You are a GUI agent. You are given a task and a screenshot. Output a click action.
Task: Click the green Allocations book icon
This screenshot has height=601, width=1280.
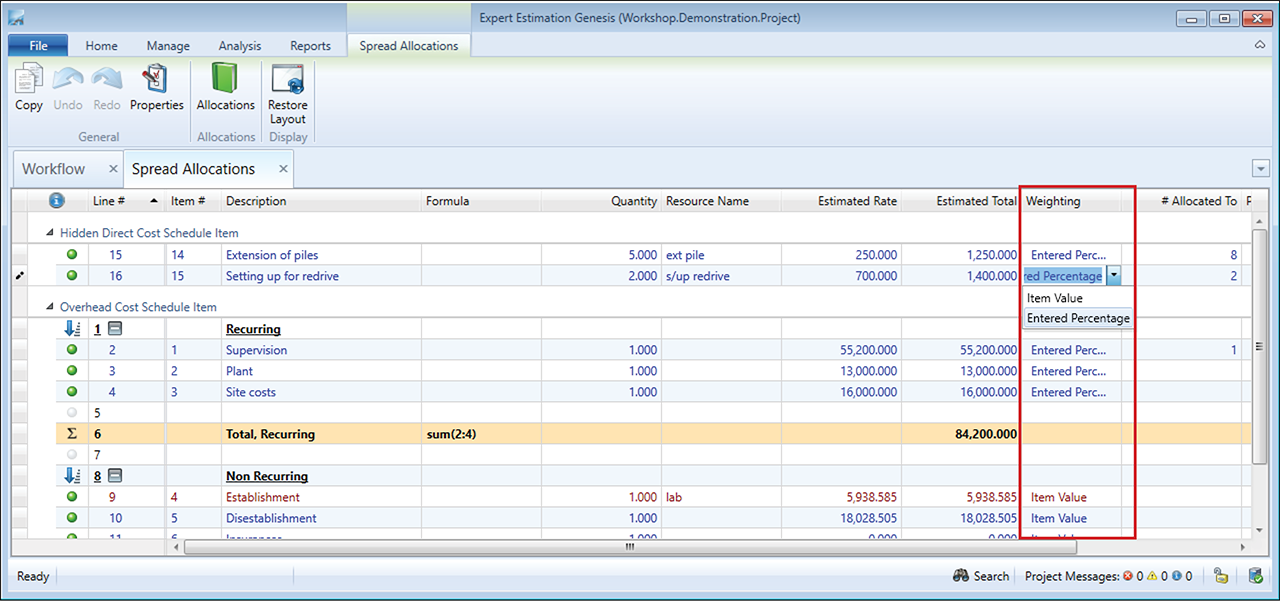click(x=225, y=80)
